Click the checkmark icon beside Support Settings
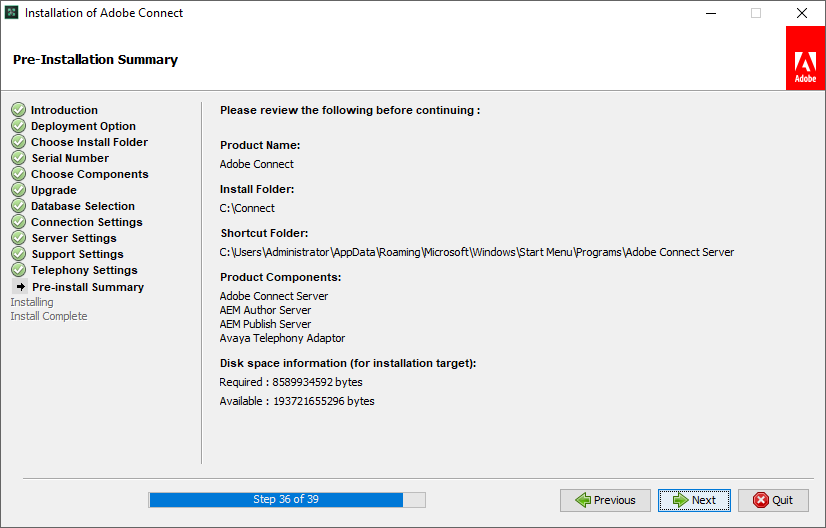 18,253
